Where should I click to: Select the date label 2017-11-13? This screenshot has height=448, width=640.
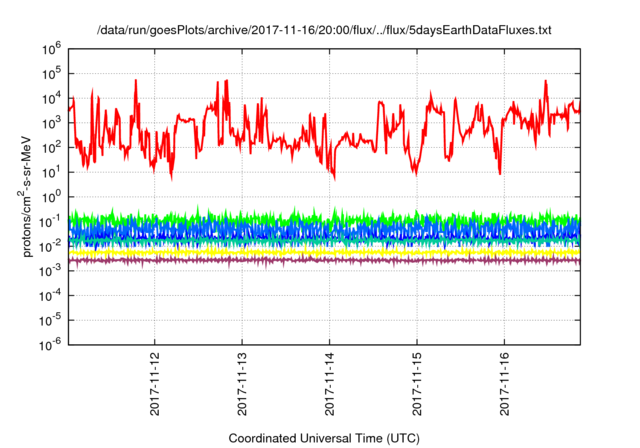242,383
